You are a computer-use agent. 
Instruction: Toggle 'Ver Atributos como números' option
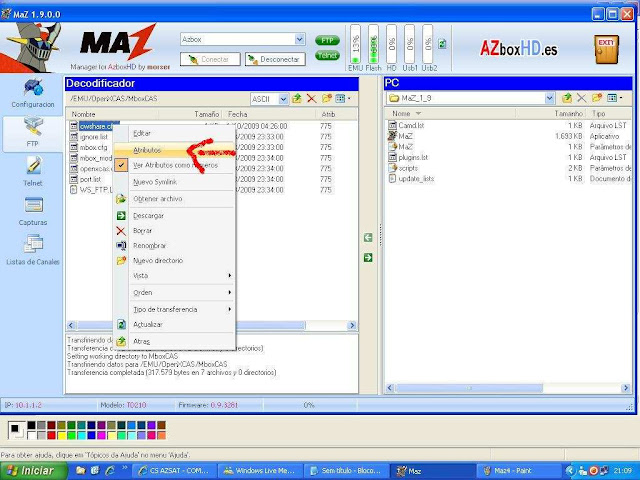coord(176,165)
